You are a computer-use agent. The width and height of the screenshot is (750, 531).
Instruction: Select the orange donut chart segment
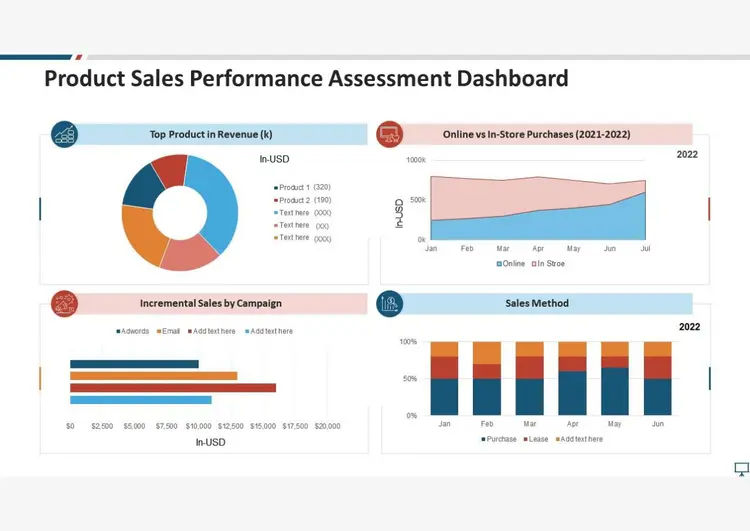point(141,232)
